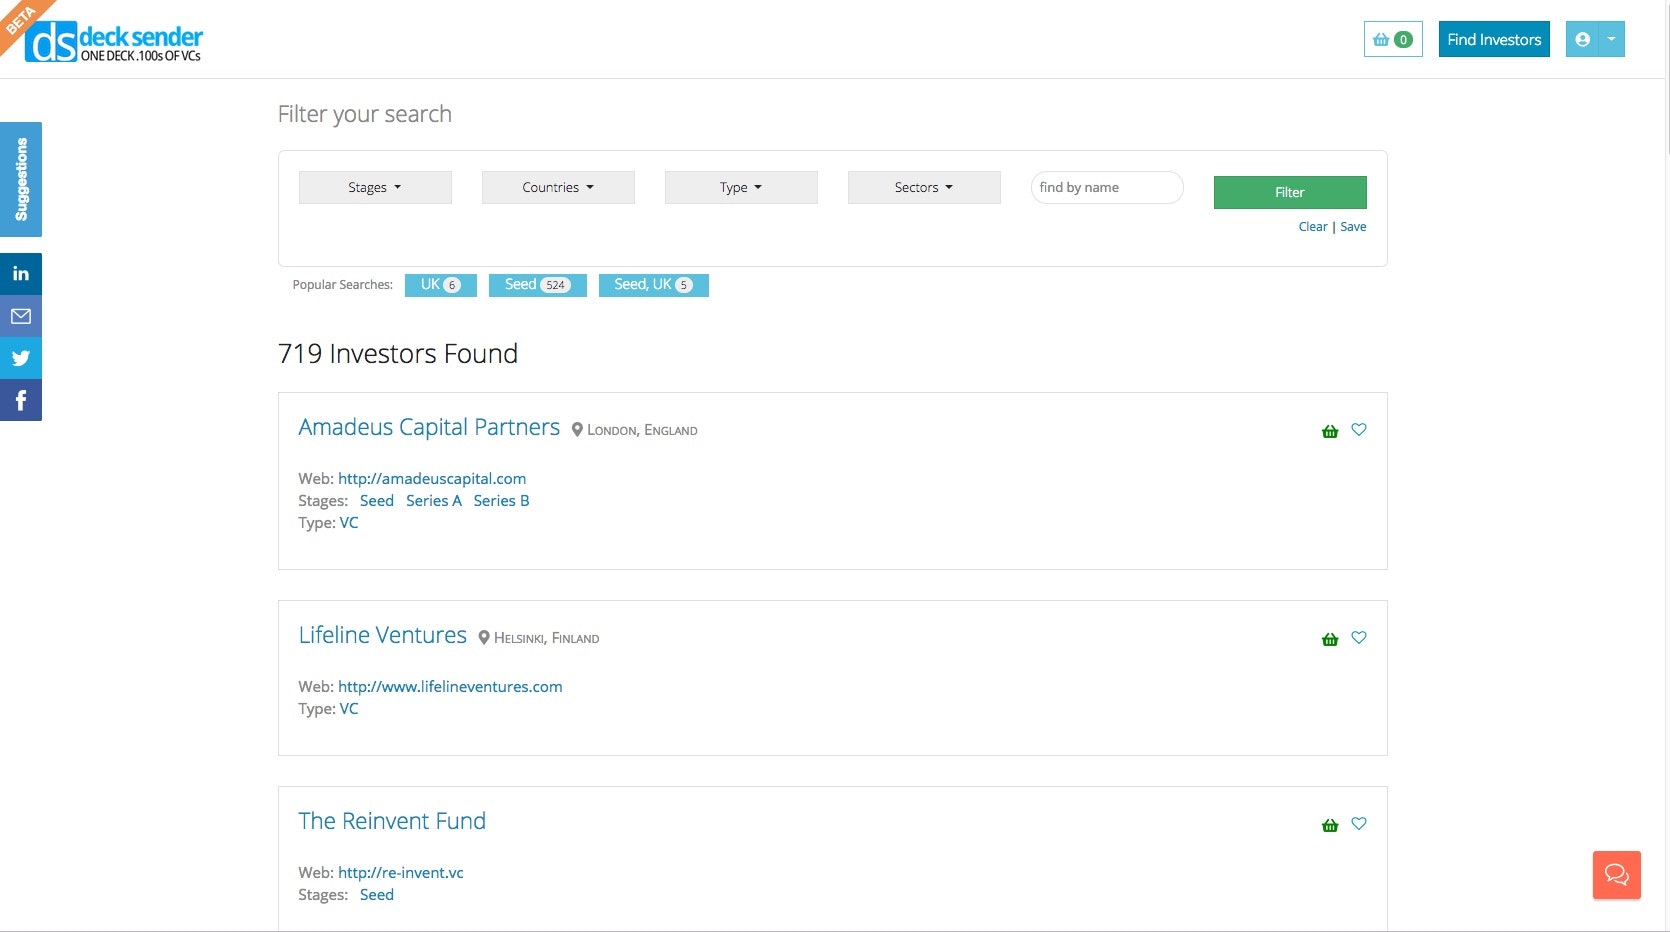Viewport: 1670px width, 932px height.
Task: Open the basket showing 0 items
Action: (x=1393, y=39)
